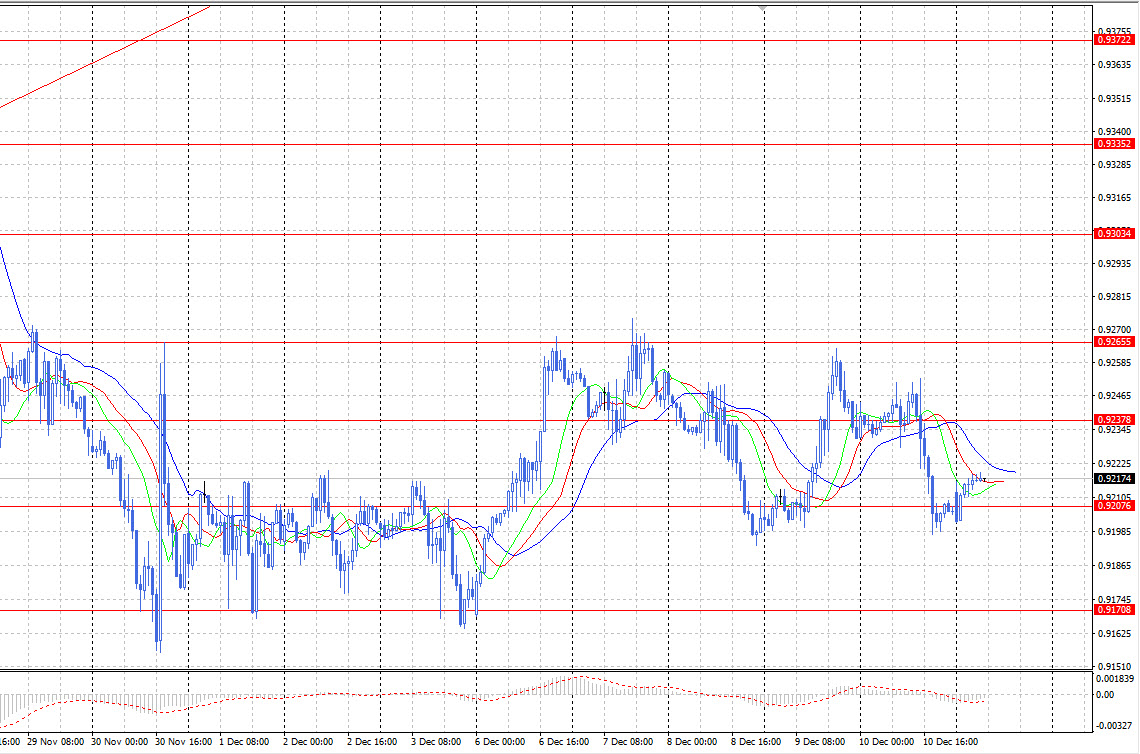1140x754 pixels.
Task: Click the 8 Dec 00:00 time label
Action: (x=692, y=742)
